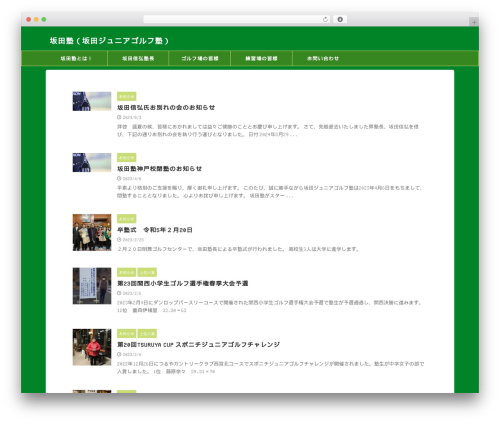Screen dimensions: 500x423
Task: Click thumbnail of 神戸校閉塾 article
Action: 92,163
